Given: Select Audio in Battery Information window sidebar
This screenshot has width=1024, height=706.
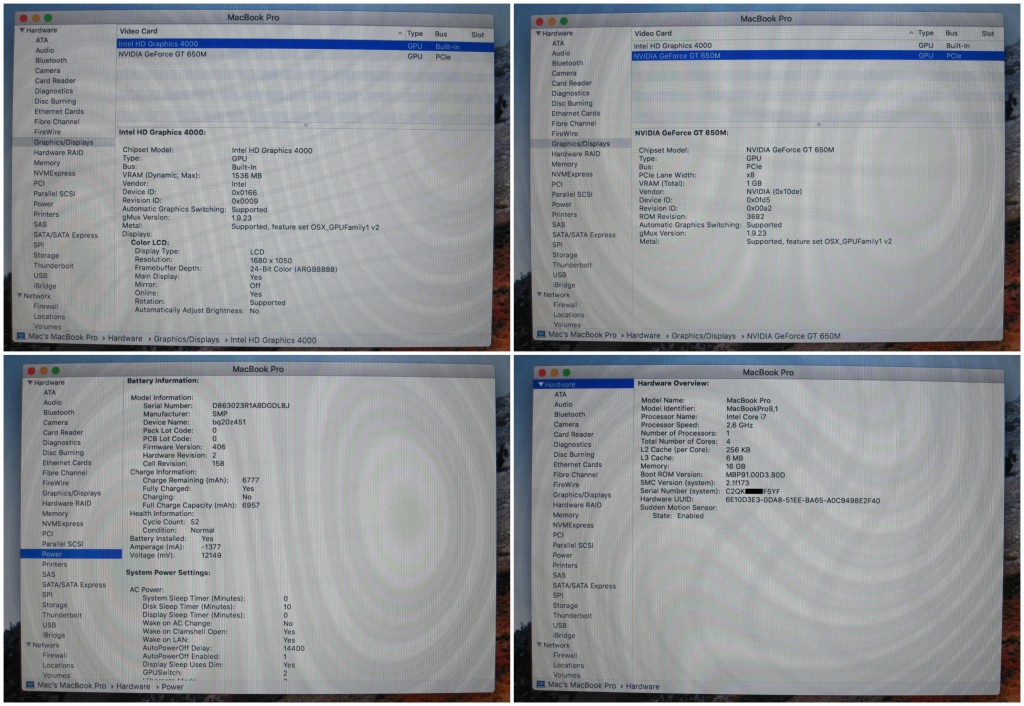Looking at the screenshot, I should 52,402.
